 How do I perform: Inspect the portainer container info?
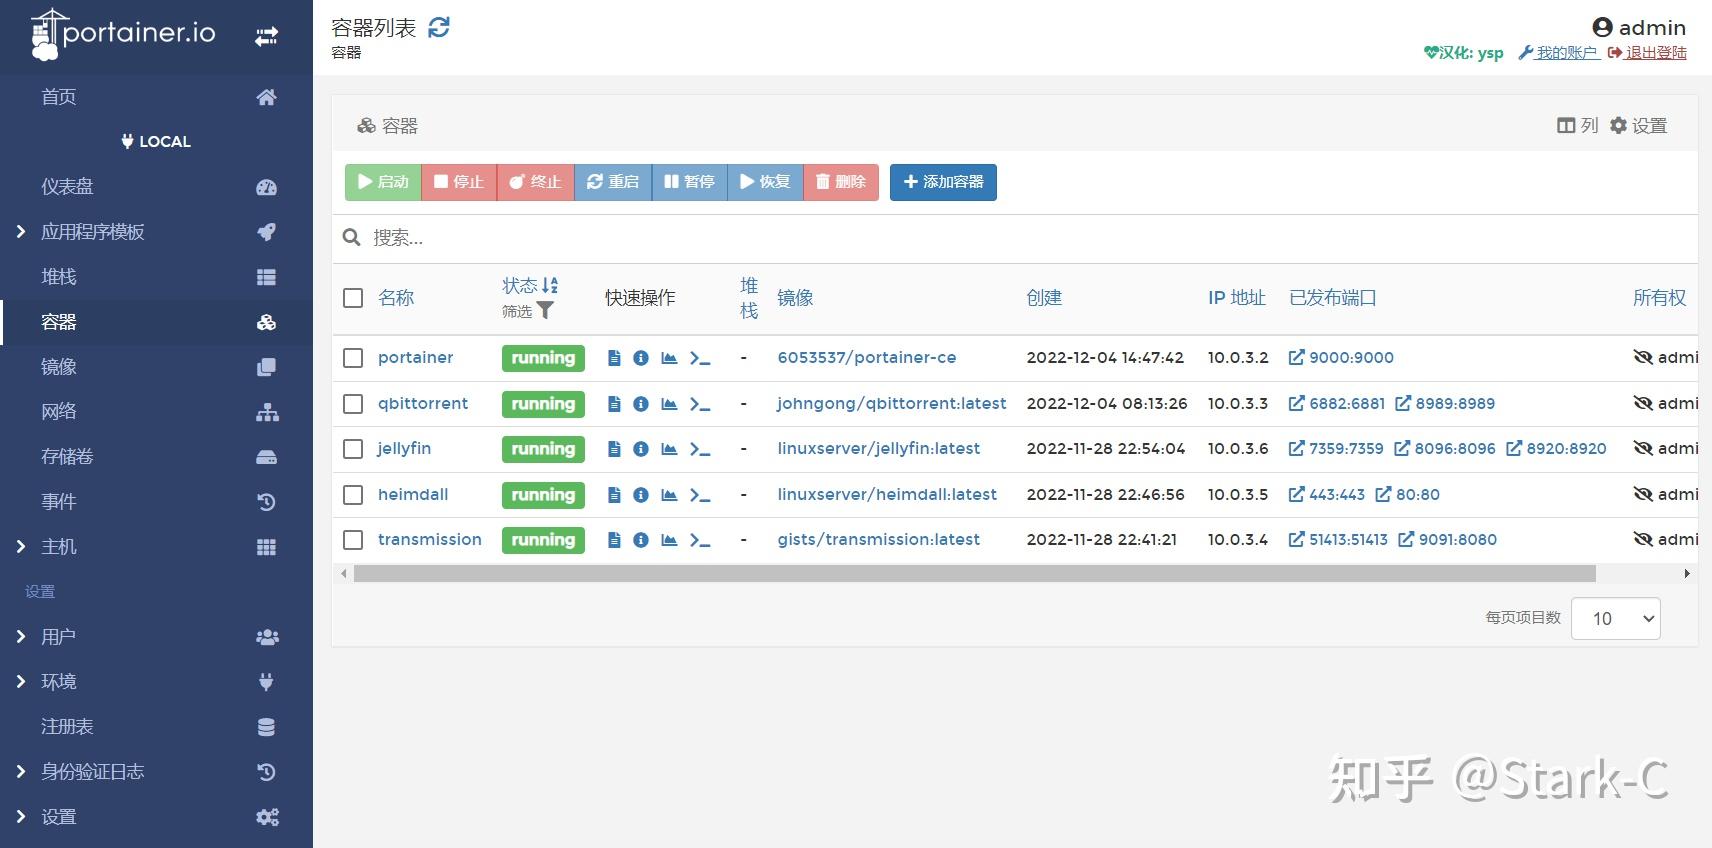641,358
